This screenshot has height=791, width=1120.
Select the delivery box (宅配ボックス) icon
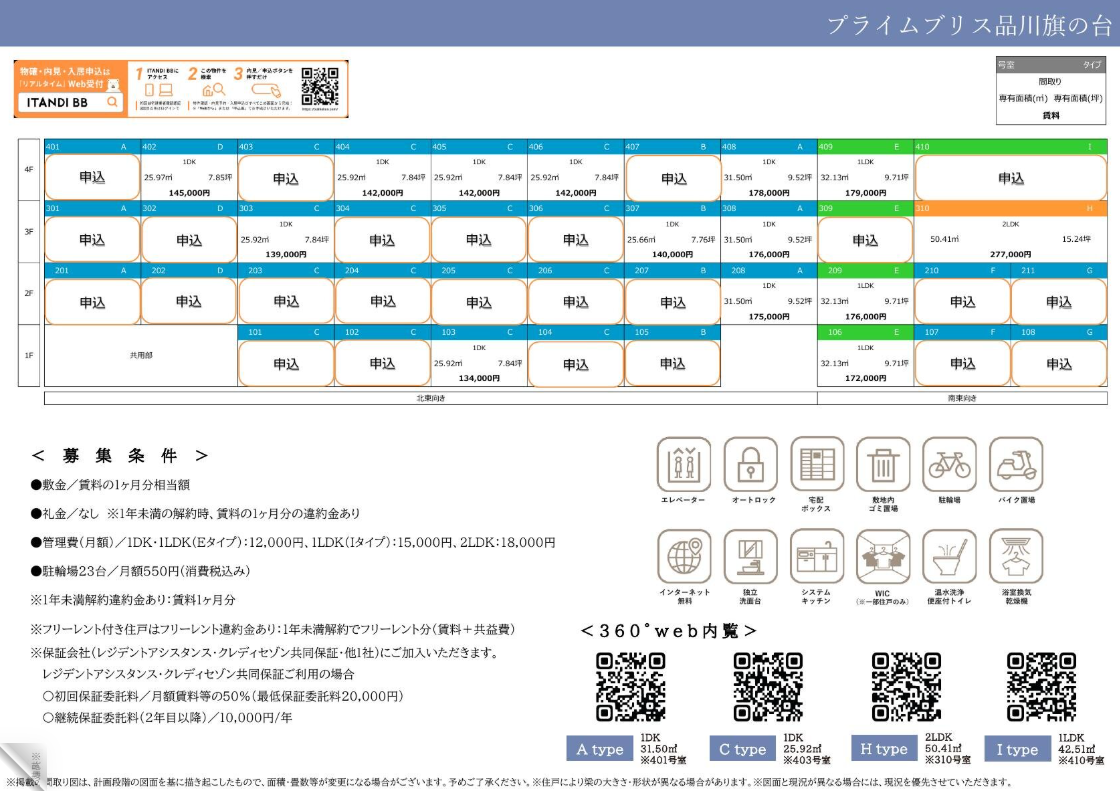coord(816,464)
